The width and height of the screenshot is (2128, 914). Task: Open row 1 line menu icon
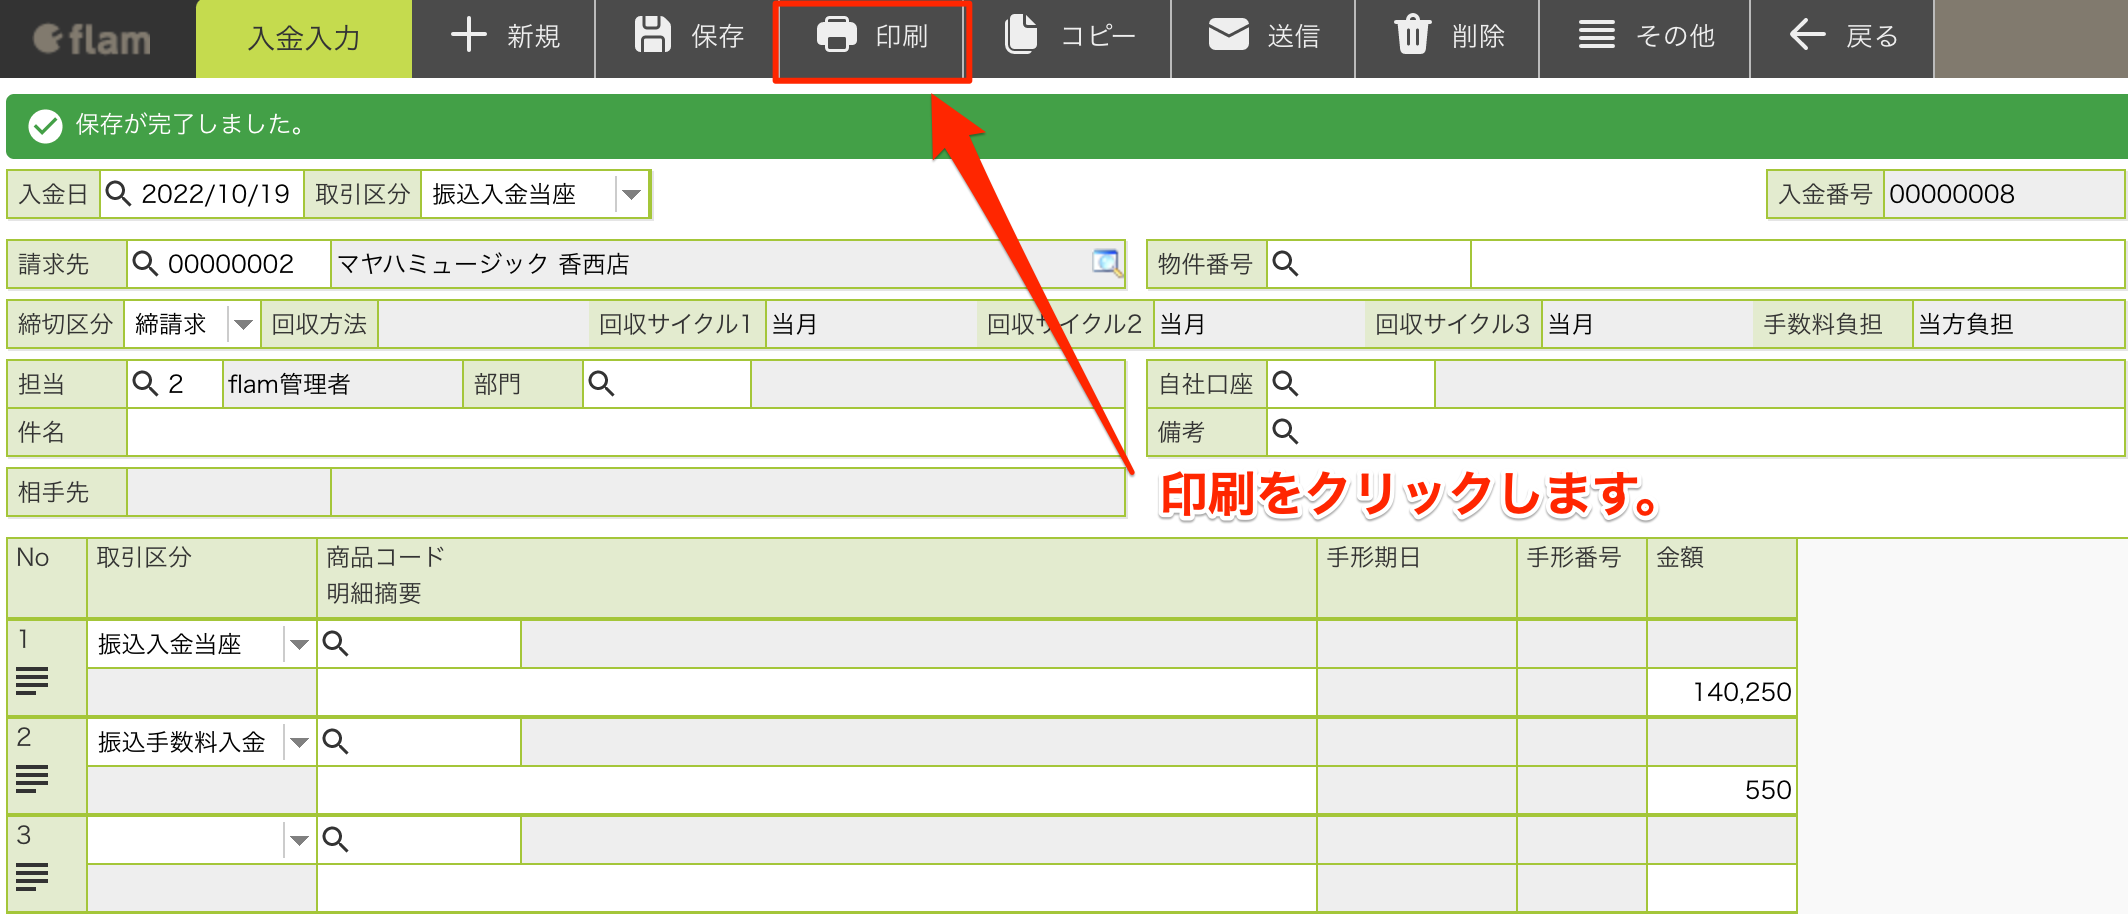point(32,681)
